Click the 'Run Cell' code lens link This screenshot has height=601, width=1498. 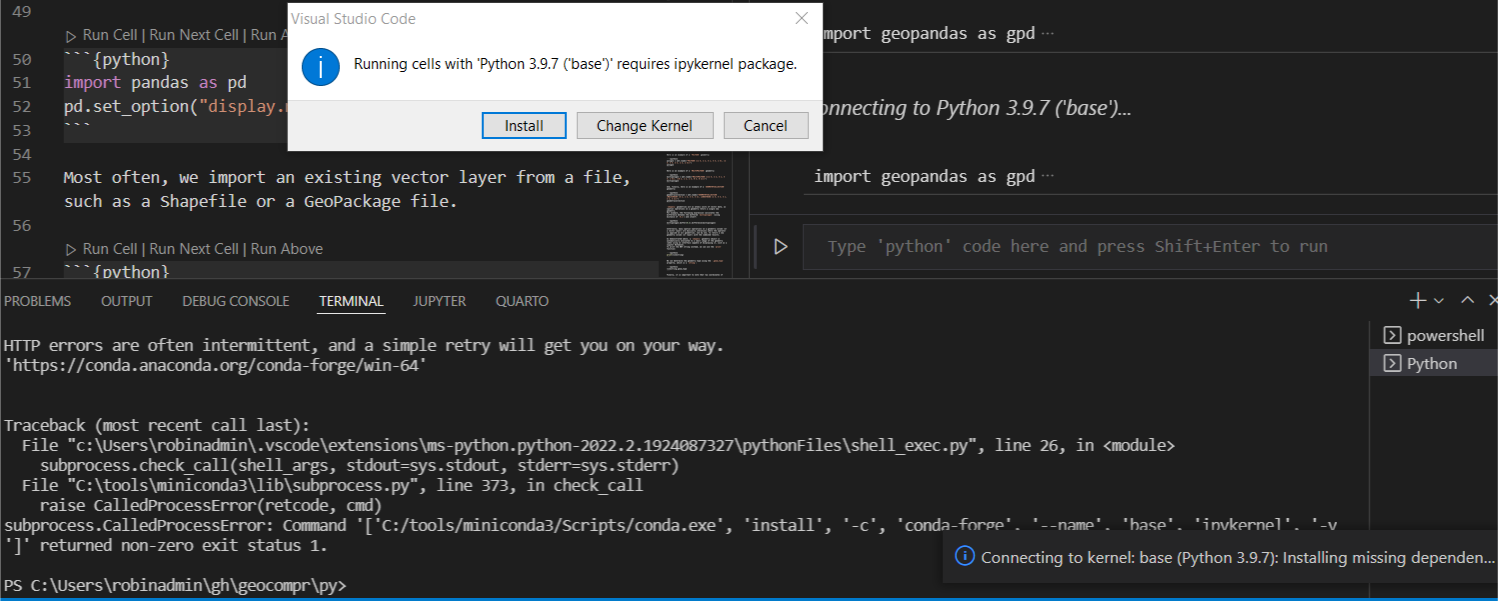[x=109, y=248]
